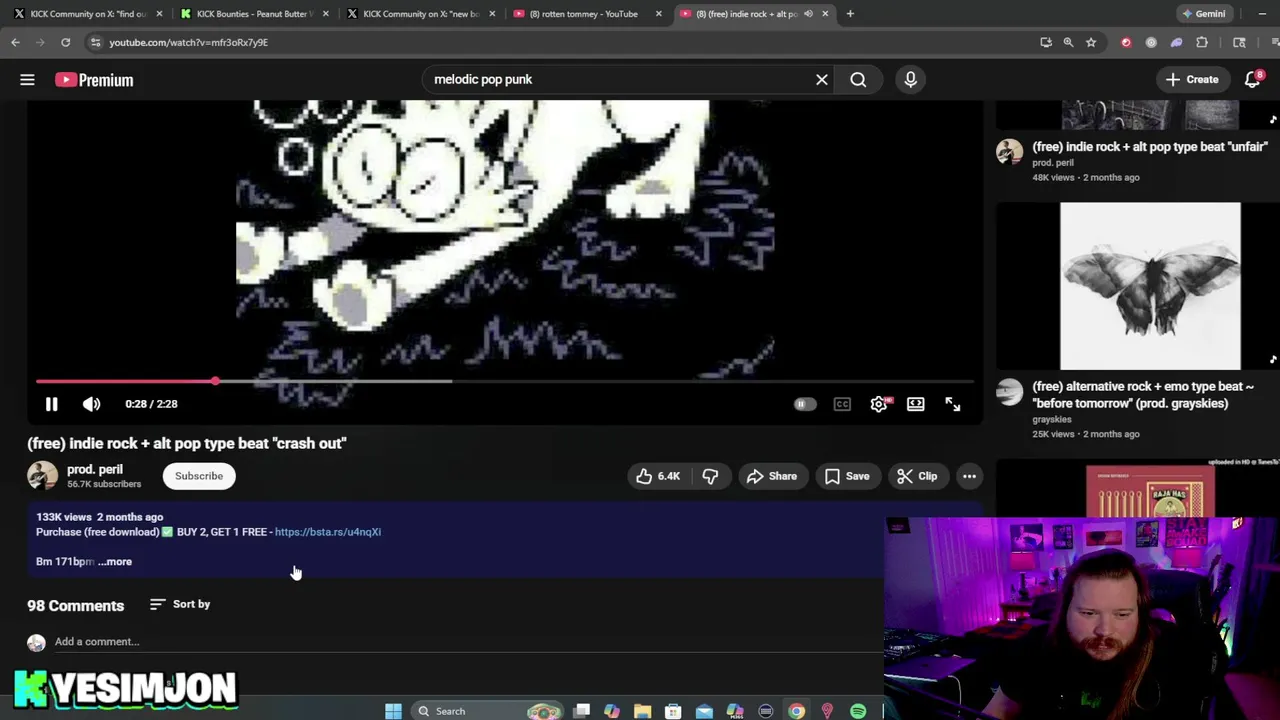Open the "unfair" type beat recommendation

point(1150,146)
